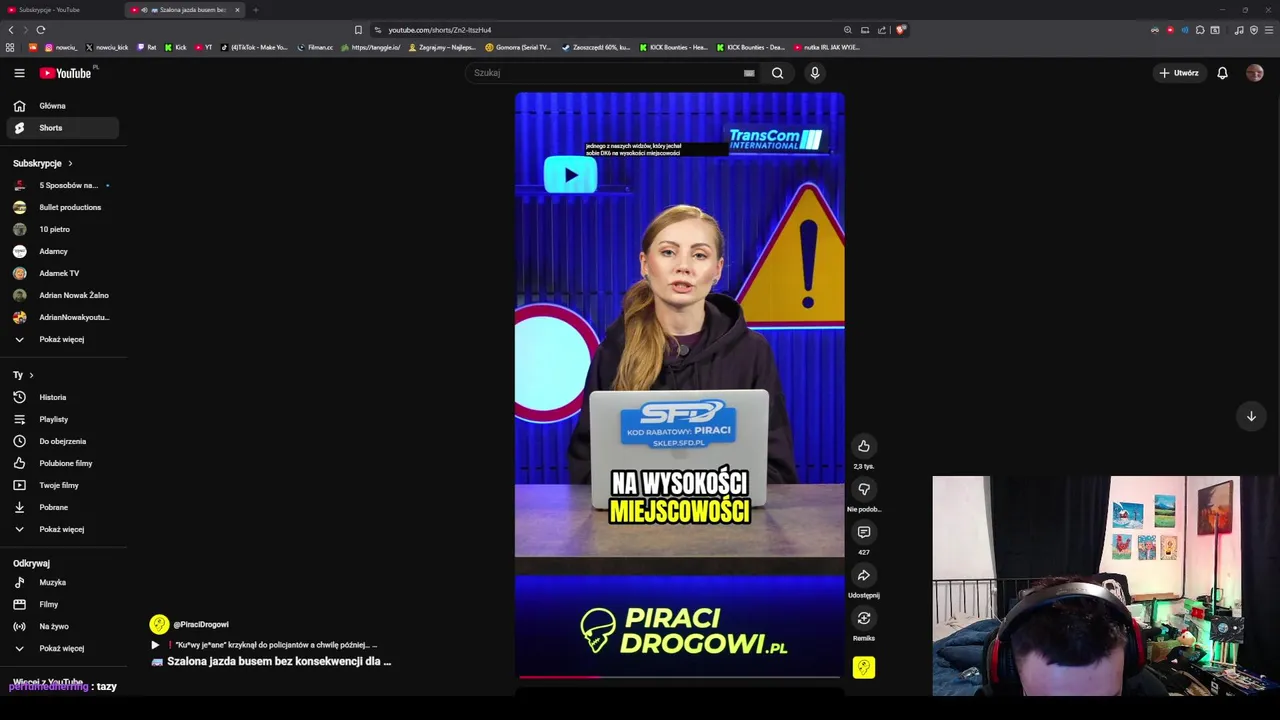Image resolution: width=1280 pixels, height=720 pixels.
Task: Open the nowciu_ Instagram bookmark
Action: [61, 47]
